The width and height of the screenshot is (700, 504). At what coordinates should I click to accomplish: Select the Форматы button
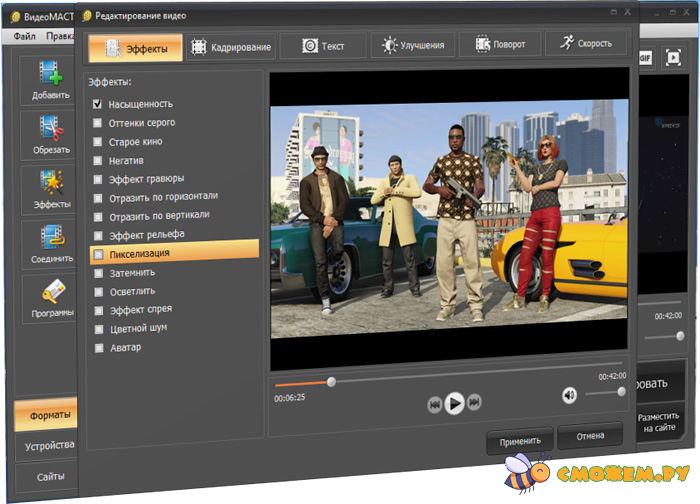(x=46, y=415)
